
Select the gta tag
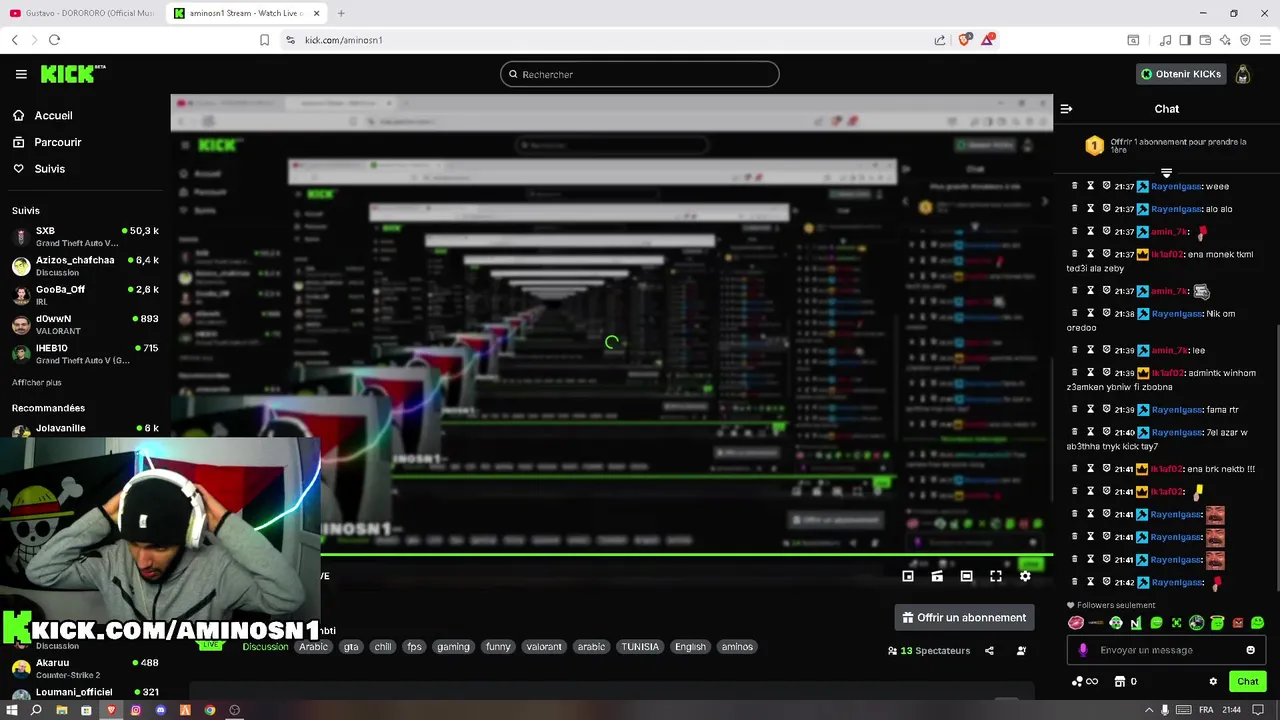click(351, 647)
